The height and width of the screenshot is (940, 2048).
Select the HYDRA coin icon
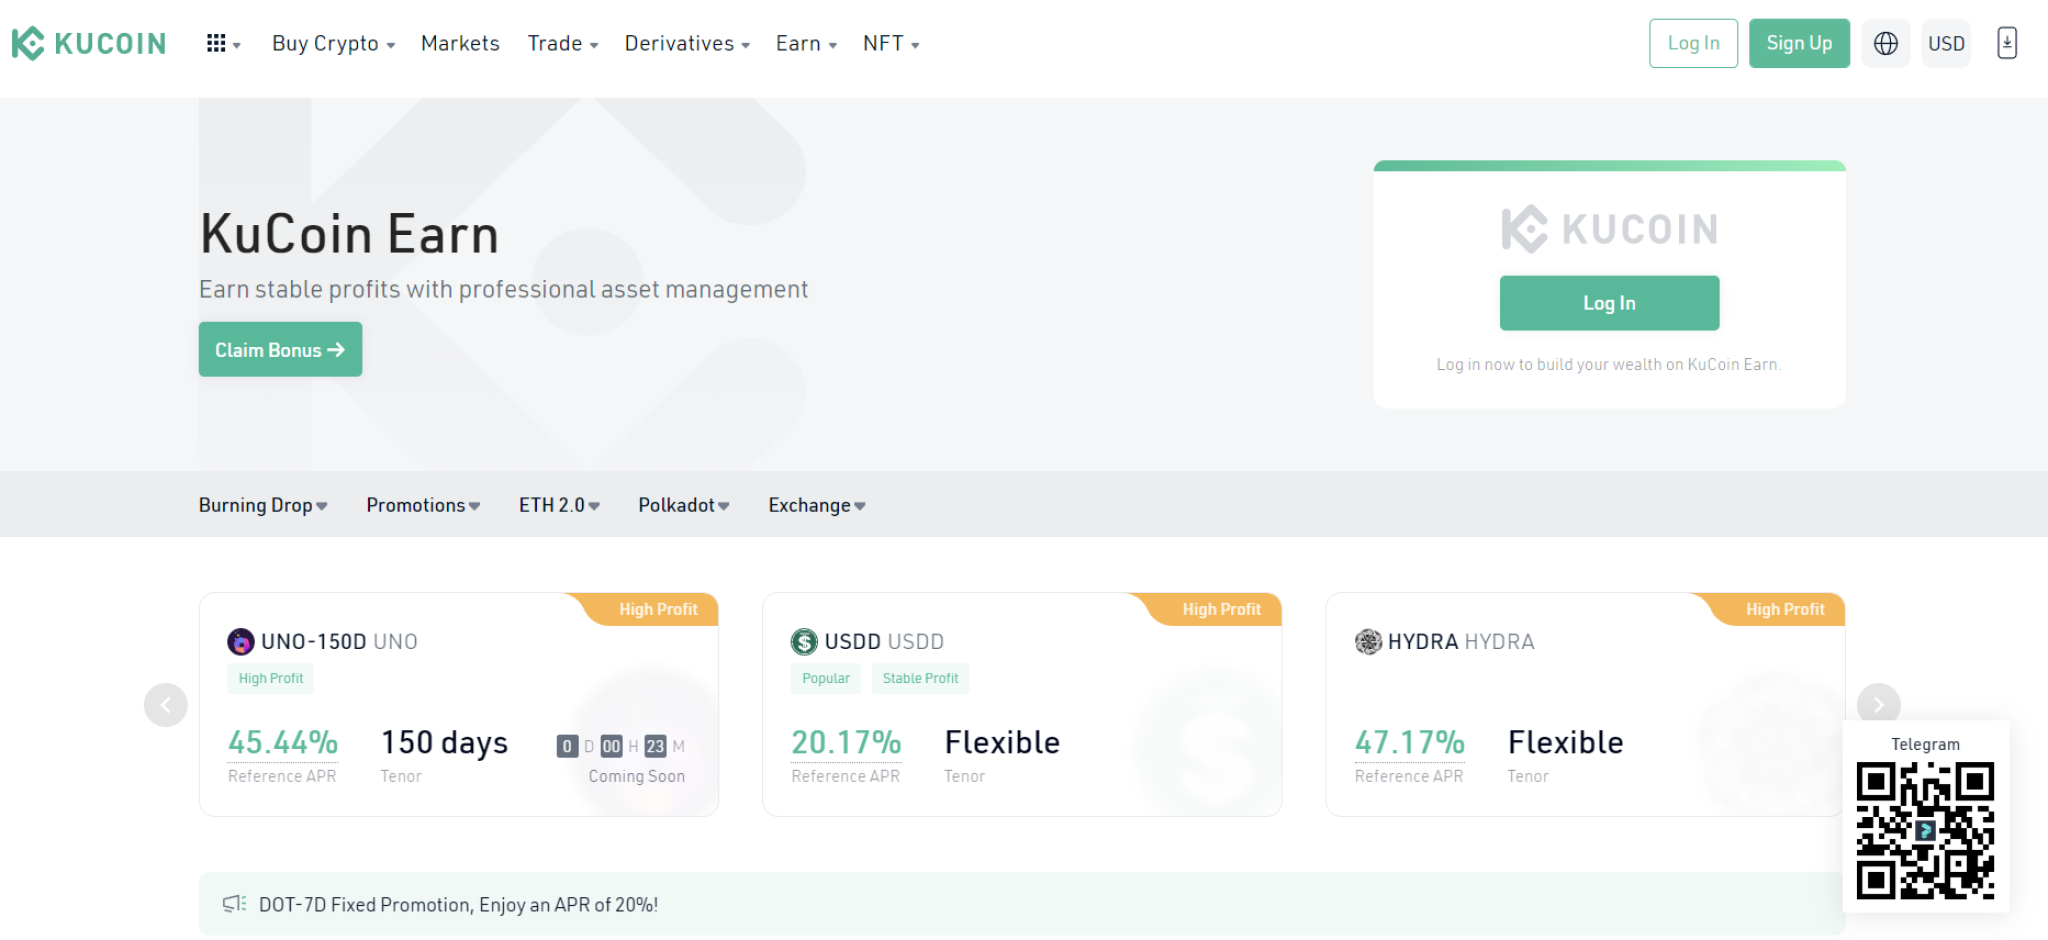[x=1368, y=641]
